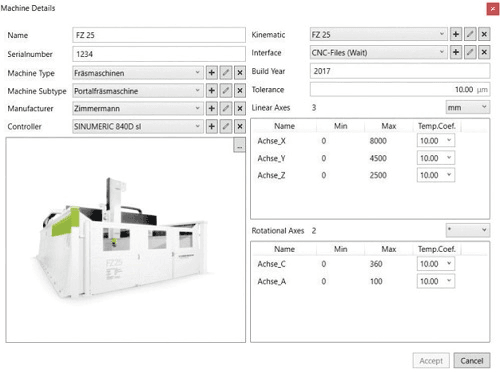500x373 pixels.
Task: Click the Cancel button
Action: tap(472, 361)
